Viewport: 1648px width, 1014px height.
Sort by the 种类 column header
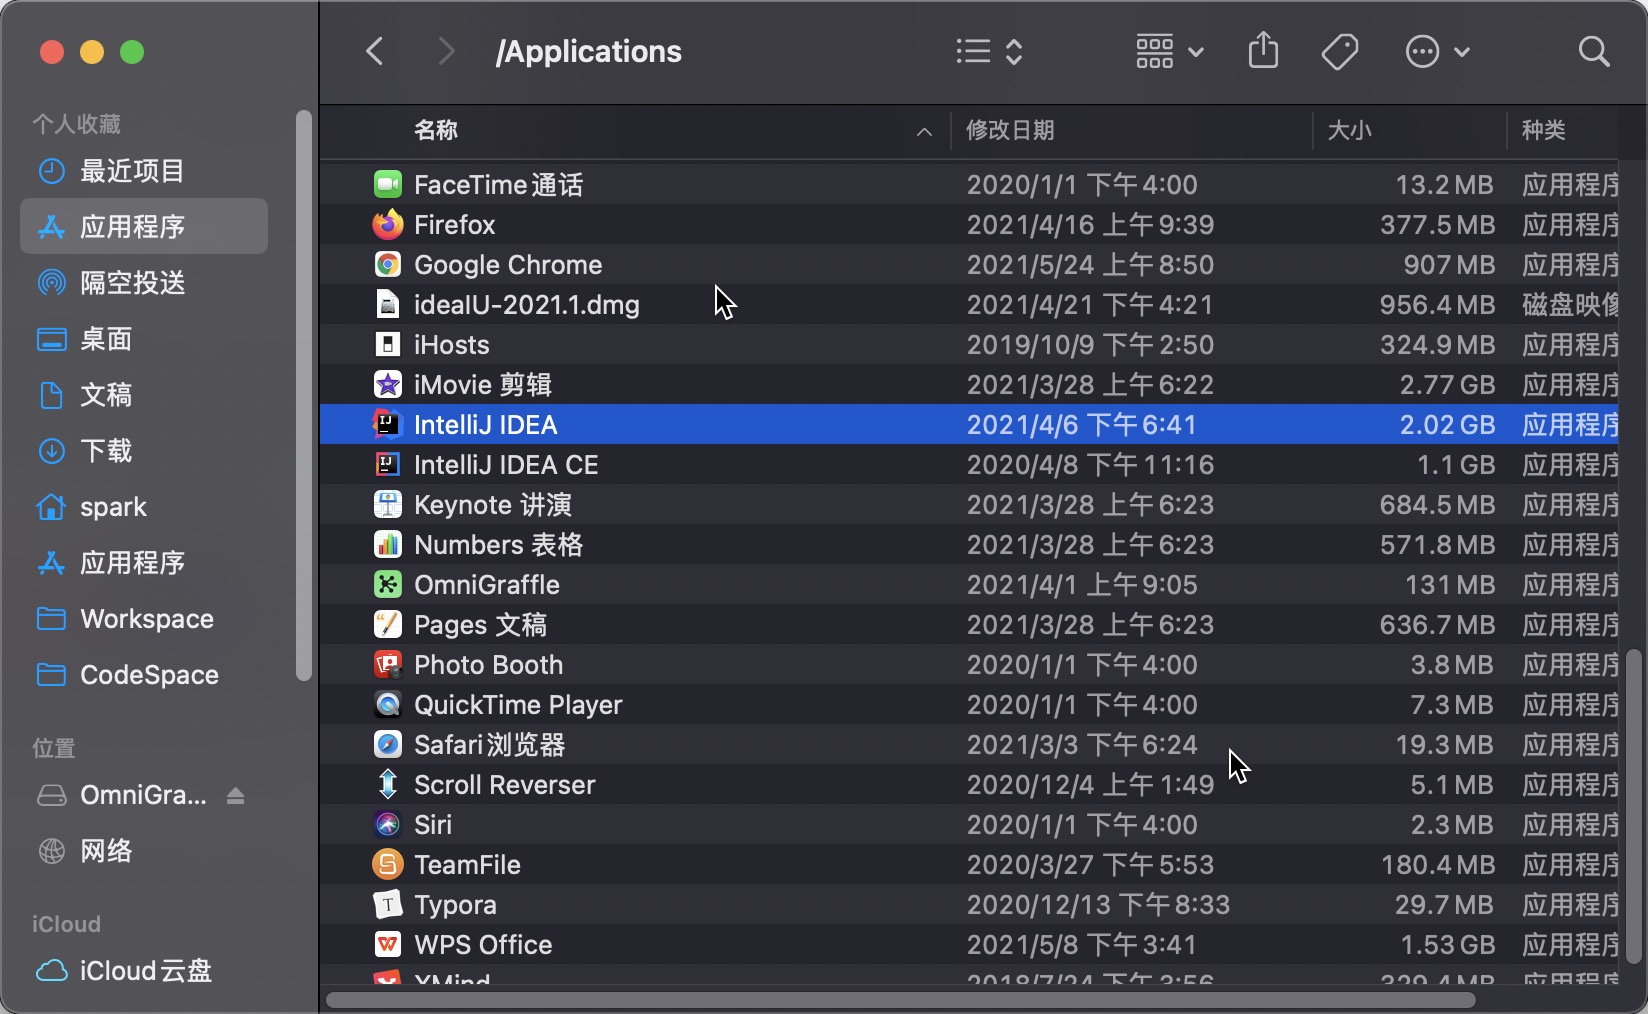point(1543,130)
